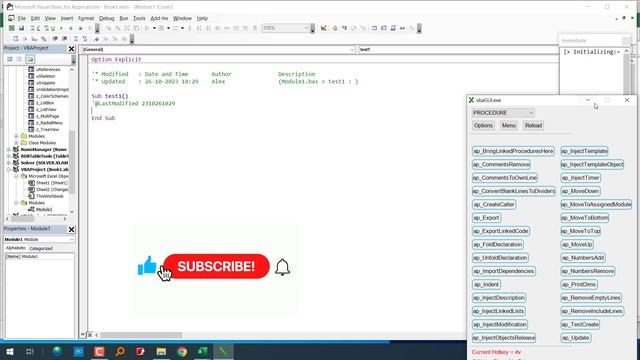This screenshot has height=360, width=640.
Task: Click the Immediate window vertical scrollbar
Action: pyautogui.click(x=627, y=73)
